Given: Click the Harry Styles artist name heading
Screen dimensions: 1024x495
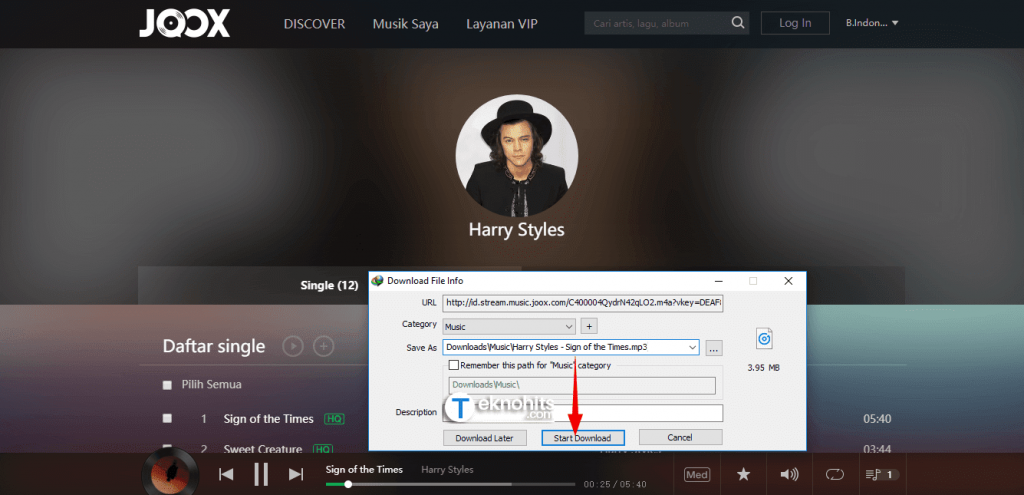Looking at the screenshot, I should 517,230.
